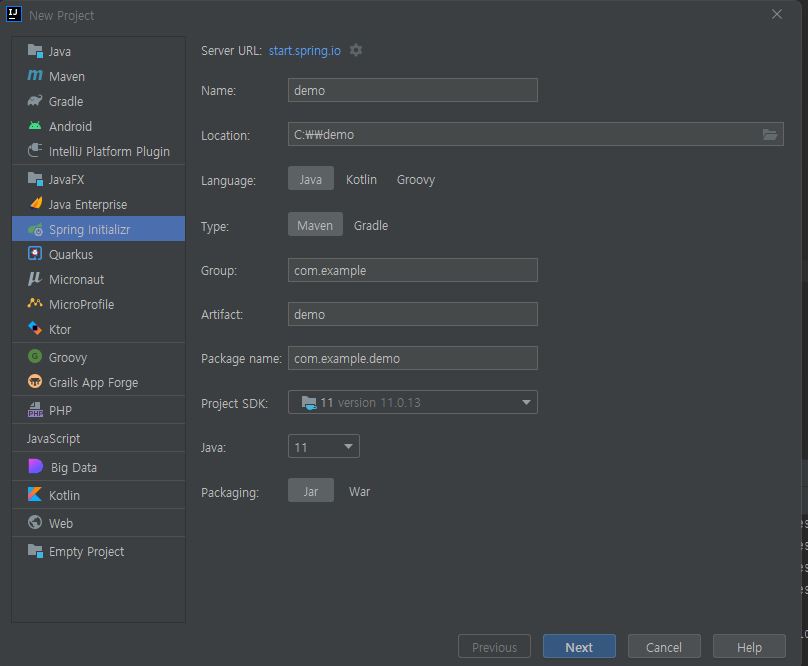Viewport: 808px width, 666px height.
Task: Select Java Enterprise label in list
Action: pyautogui.click(x=88, y=205)
